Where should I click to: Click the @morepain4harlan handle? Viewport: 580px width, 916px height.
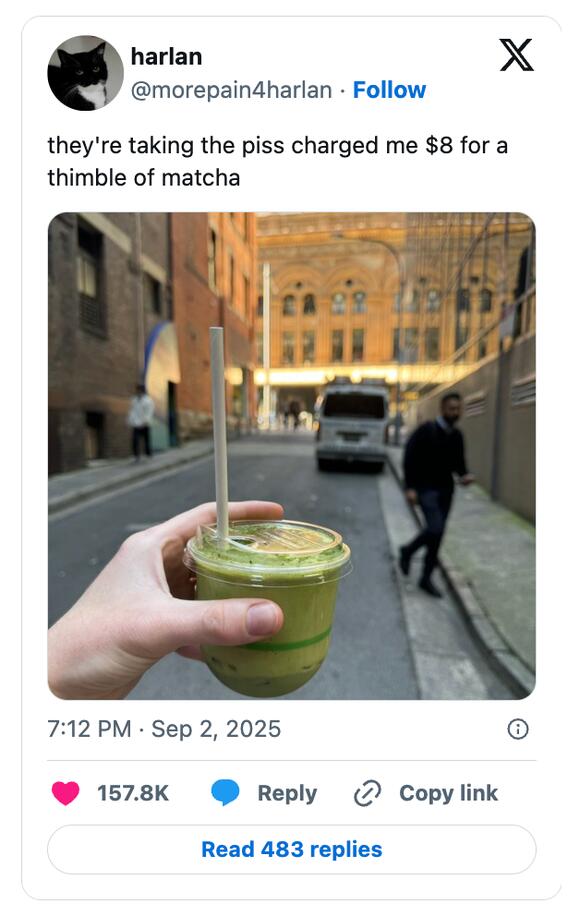click(231, 90)
